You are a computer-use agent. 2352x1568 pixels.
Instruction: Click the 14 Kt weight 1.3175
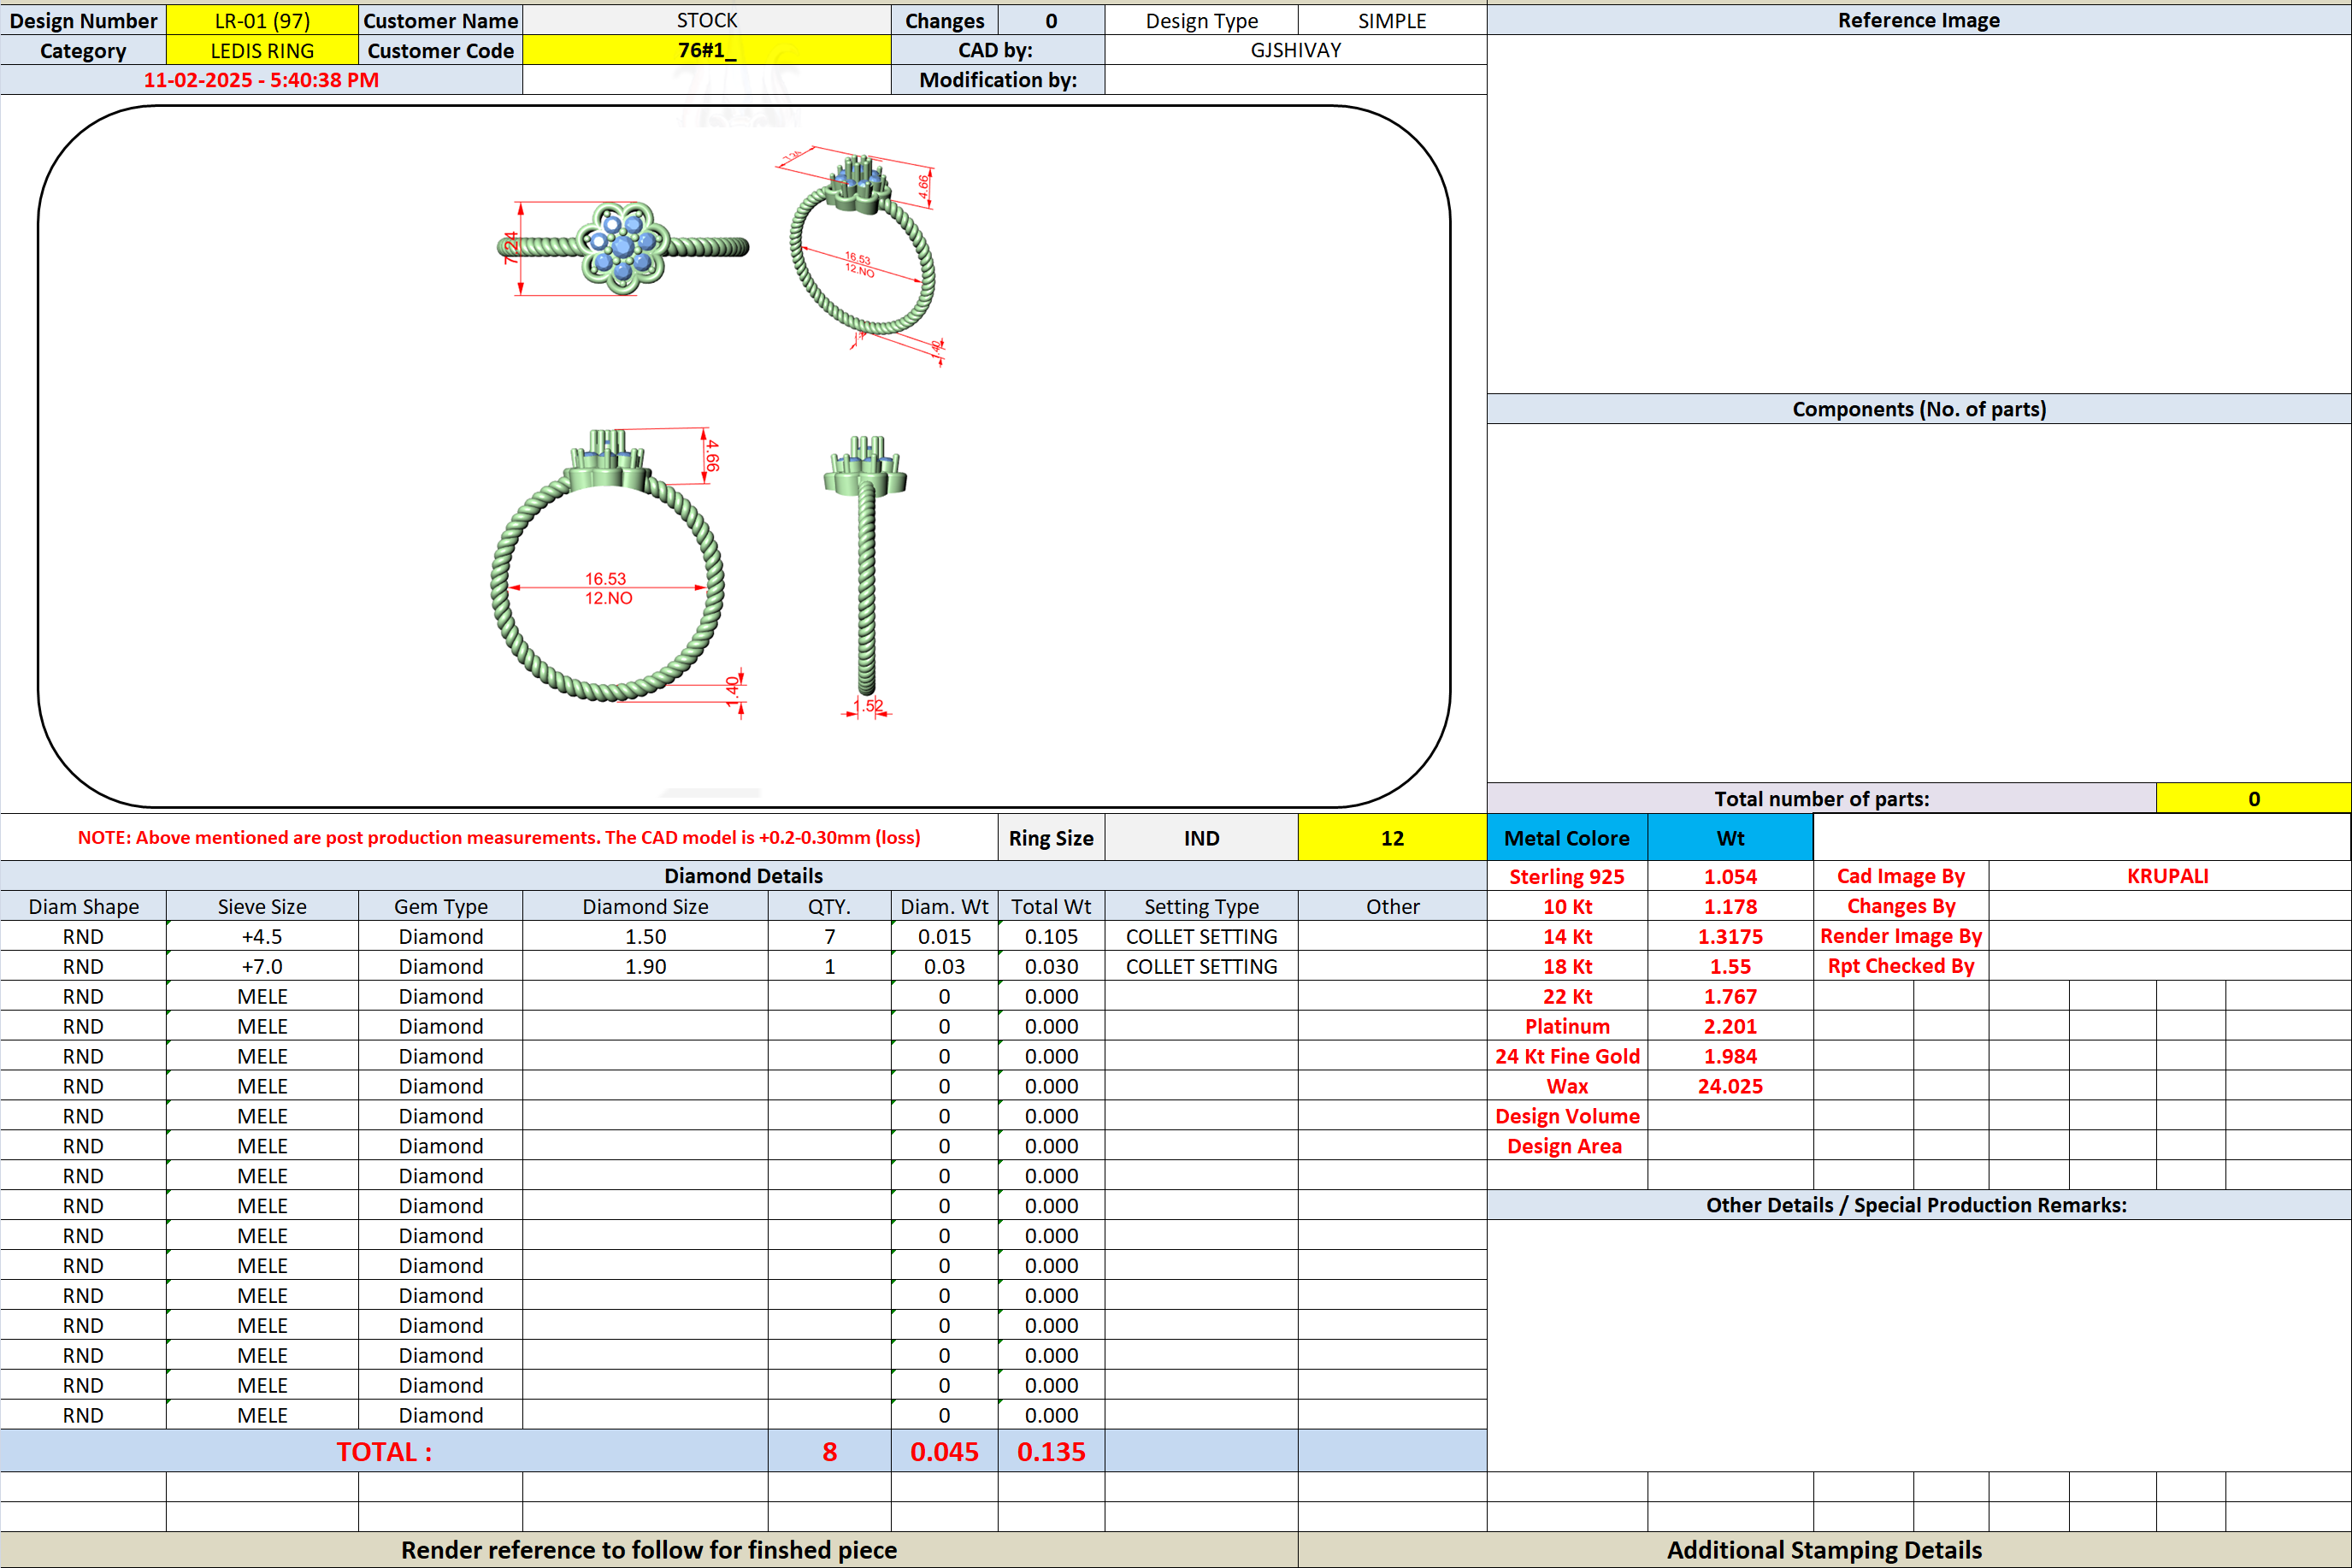(1730, 936)
